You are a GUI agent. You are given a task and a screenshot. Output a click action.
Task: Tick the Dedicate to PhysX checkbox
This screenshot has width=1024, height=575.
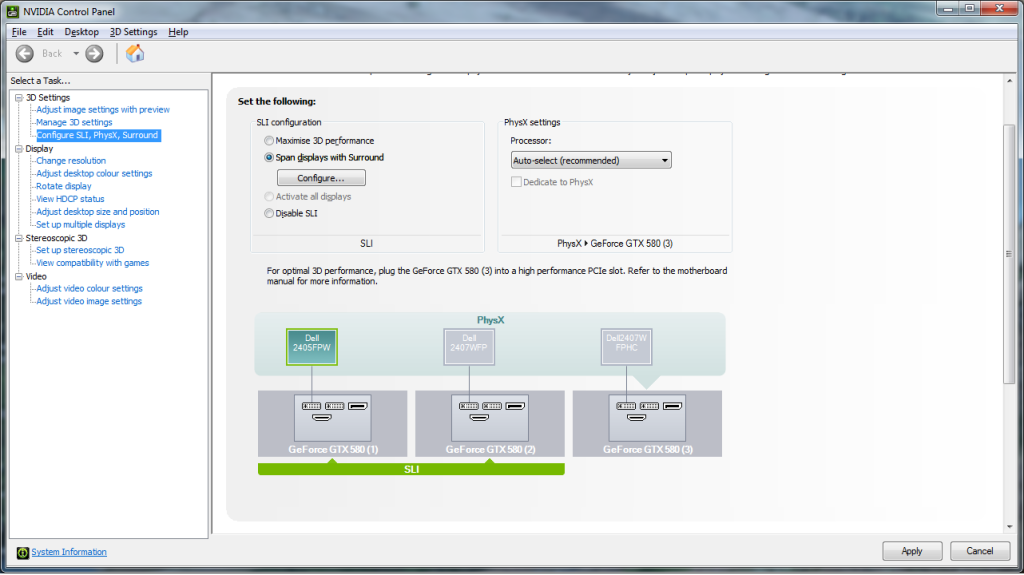point(516,182)
